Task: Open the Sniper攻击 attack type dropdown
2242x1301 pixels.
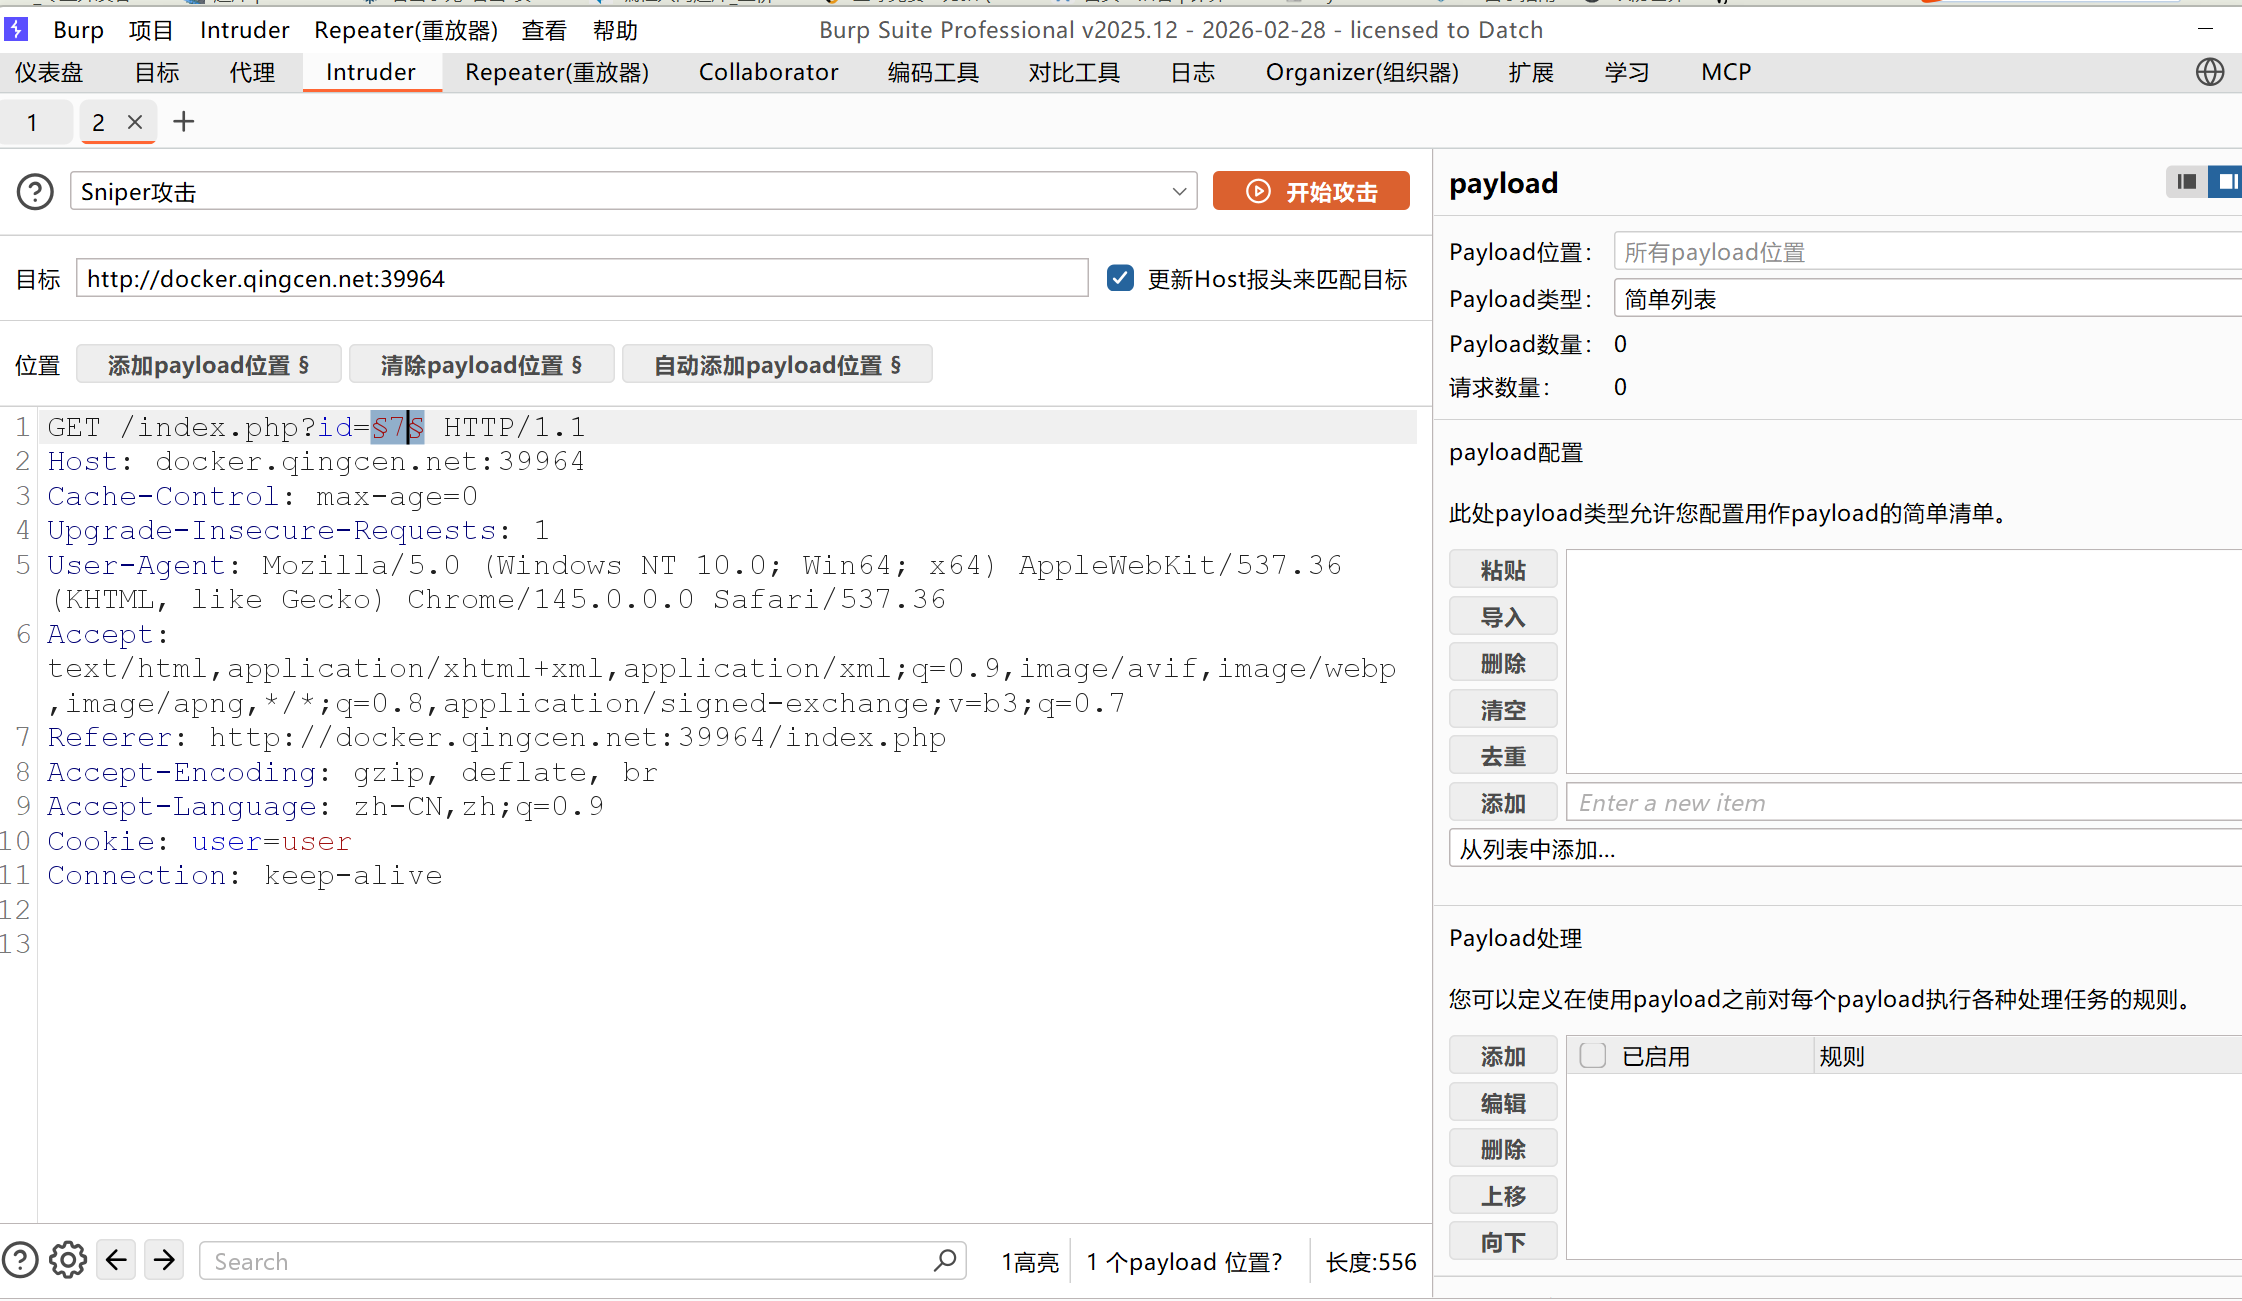Action: coord(1180,191)
